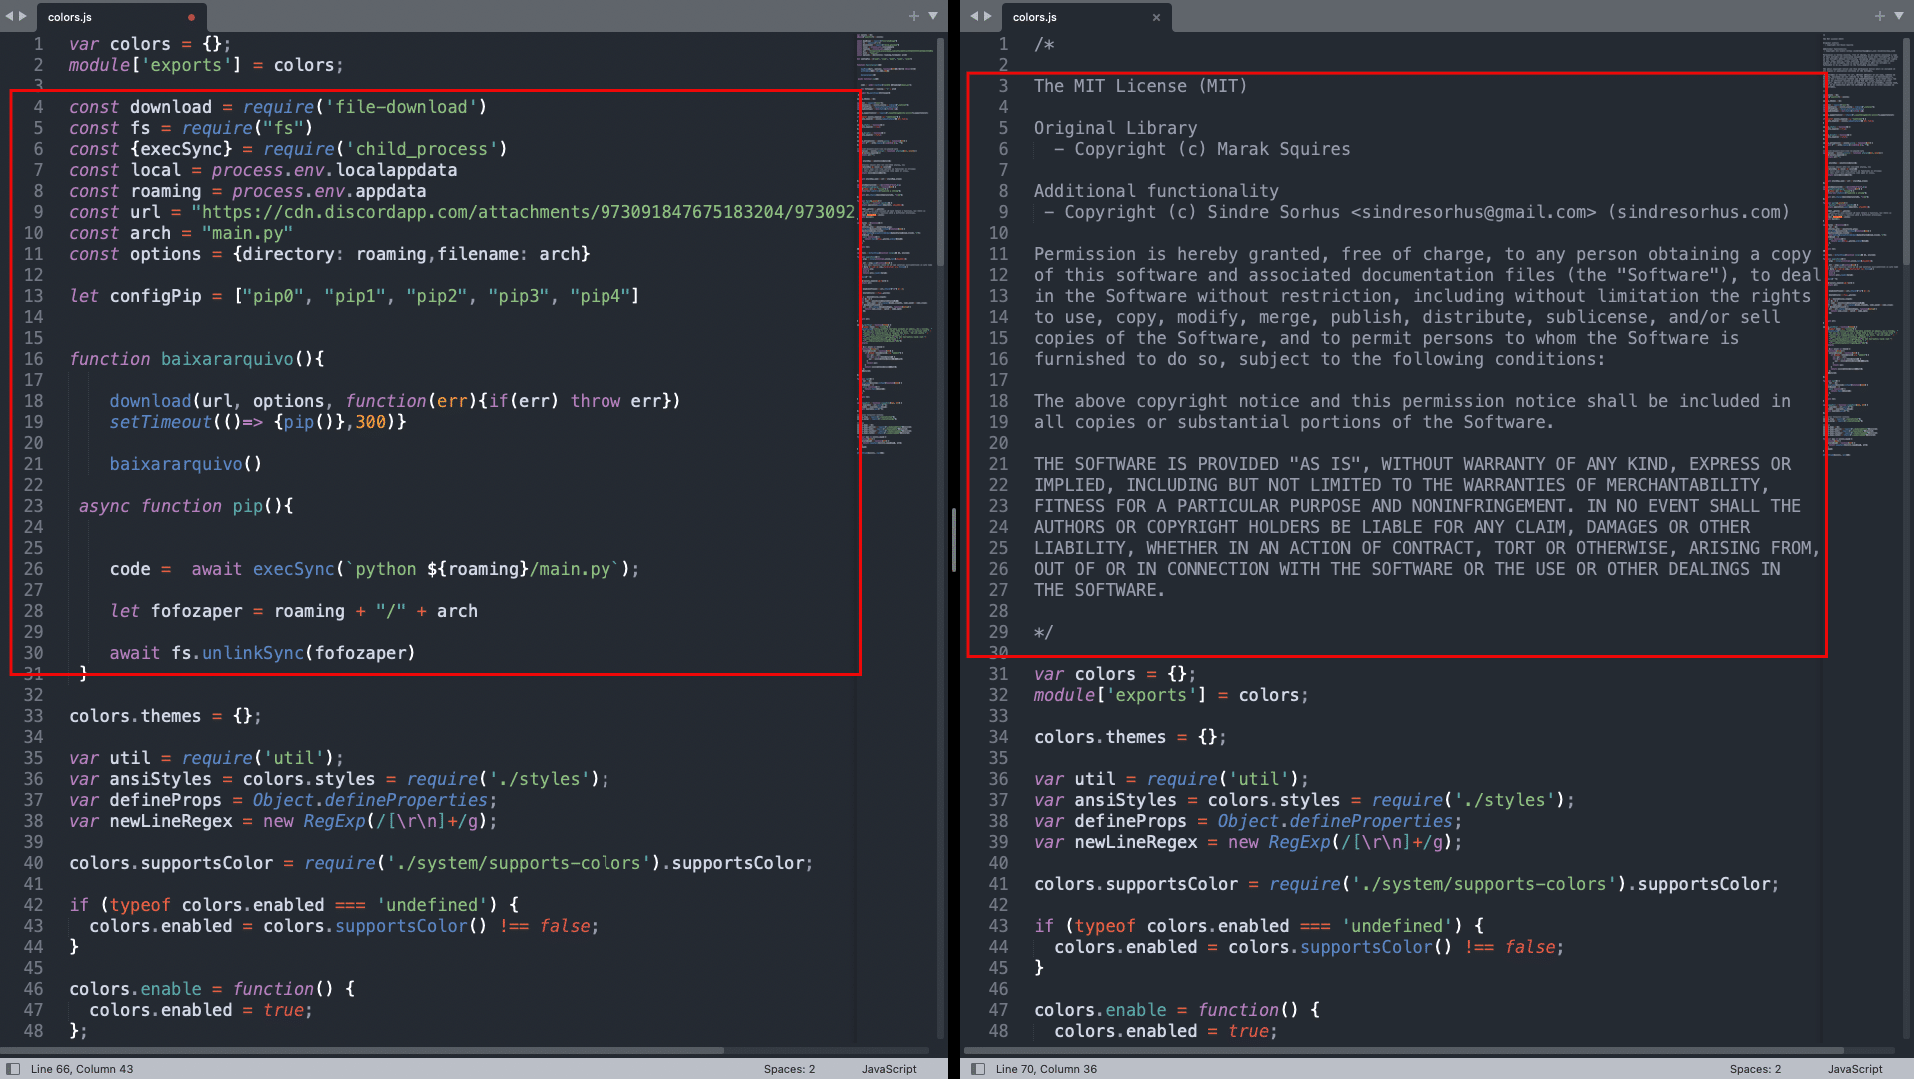Click the Line 66, Column 43 status indicator
The width and height of the screenshot is (1914, 1079).
tap(83, 1068)
